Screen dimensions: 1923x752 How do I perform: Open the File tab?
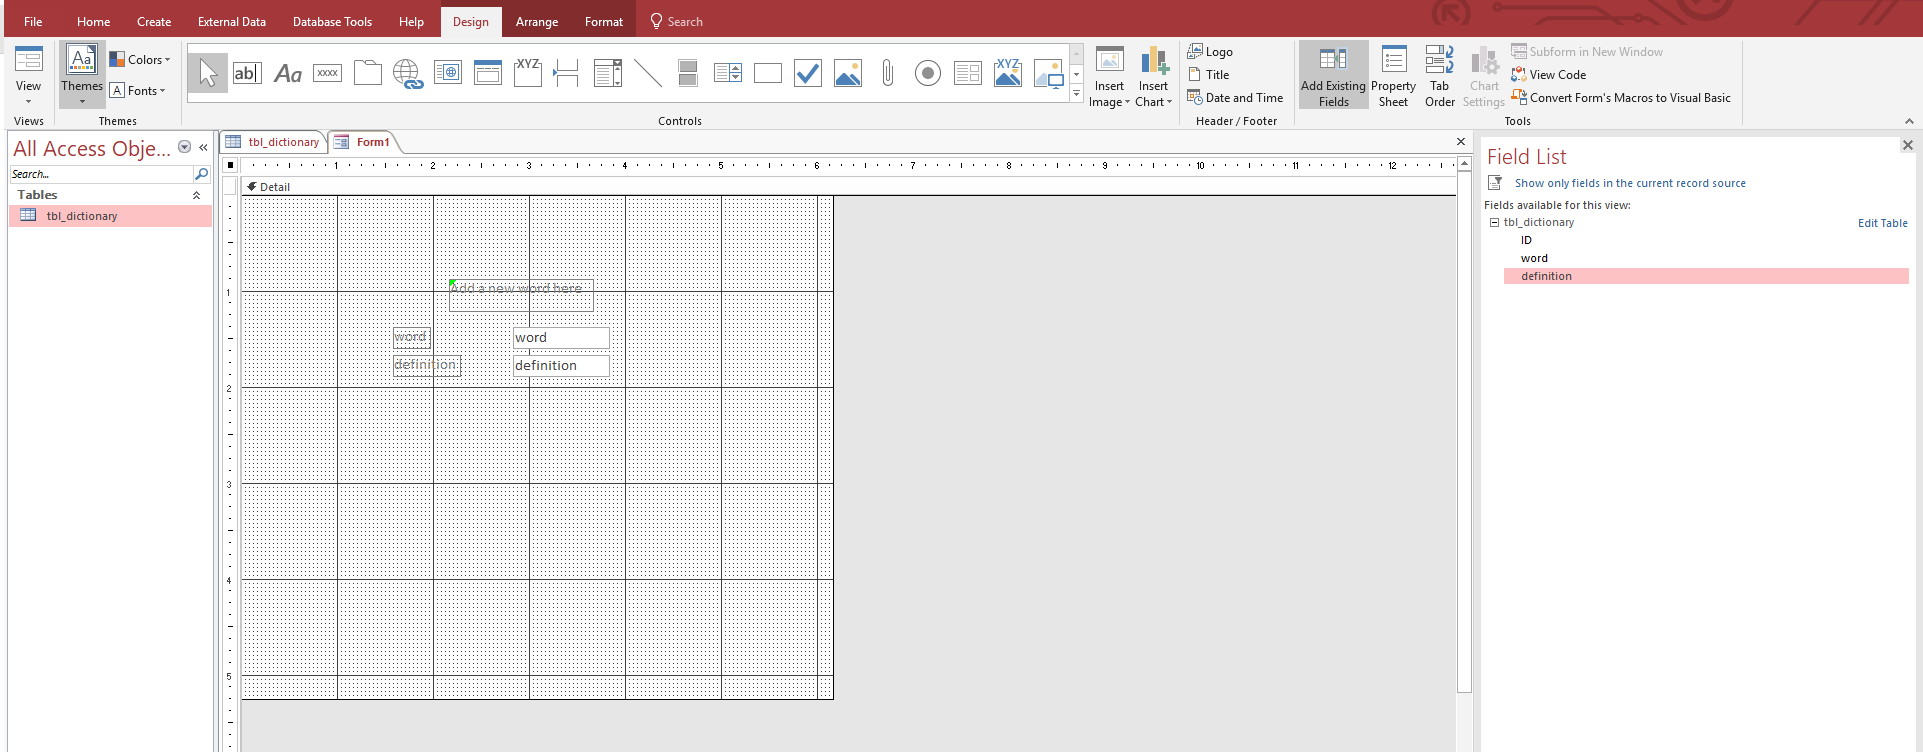pos(33,21)
